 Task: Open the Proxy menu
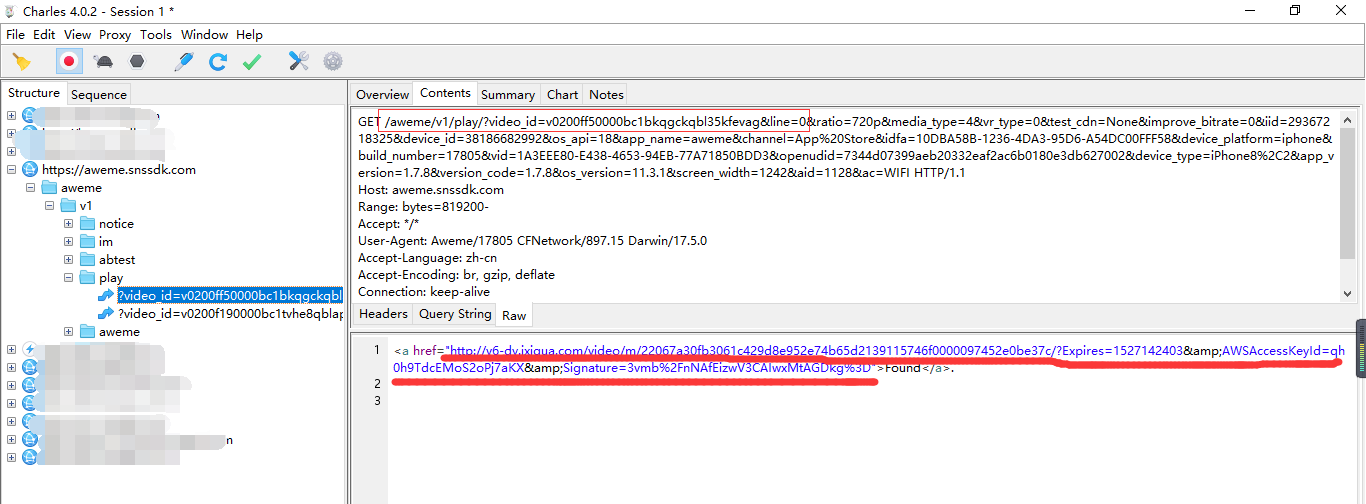click(115, 34)
